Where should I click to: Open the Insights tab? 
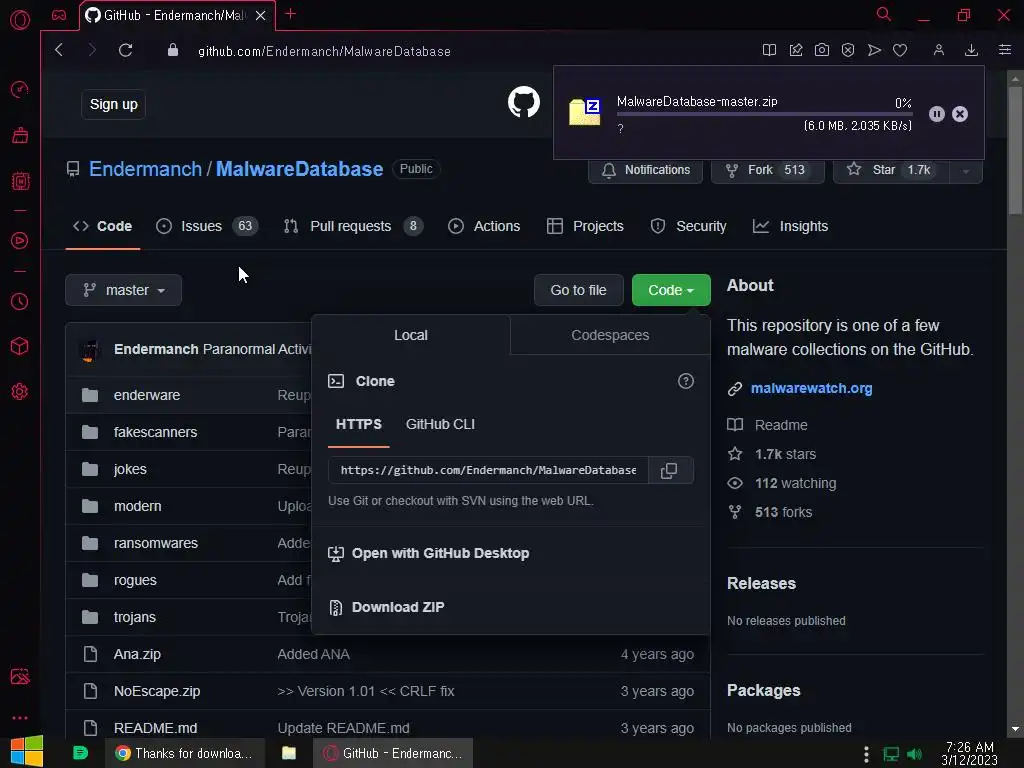(x=791, y=226)
